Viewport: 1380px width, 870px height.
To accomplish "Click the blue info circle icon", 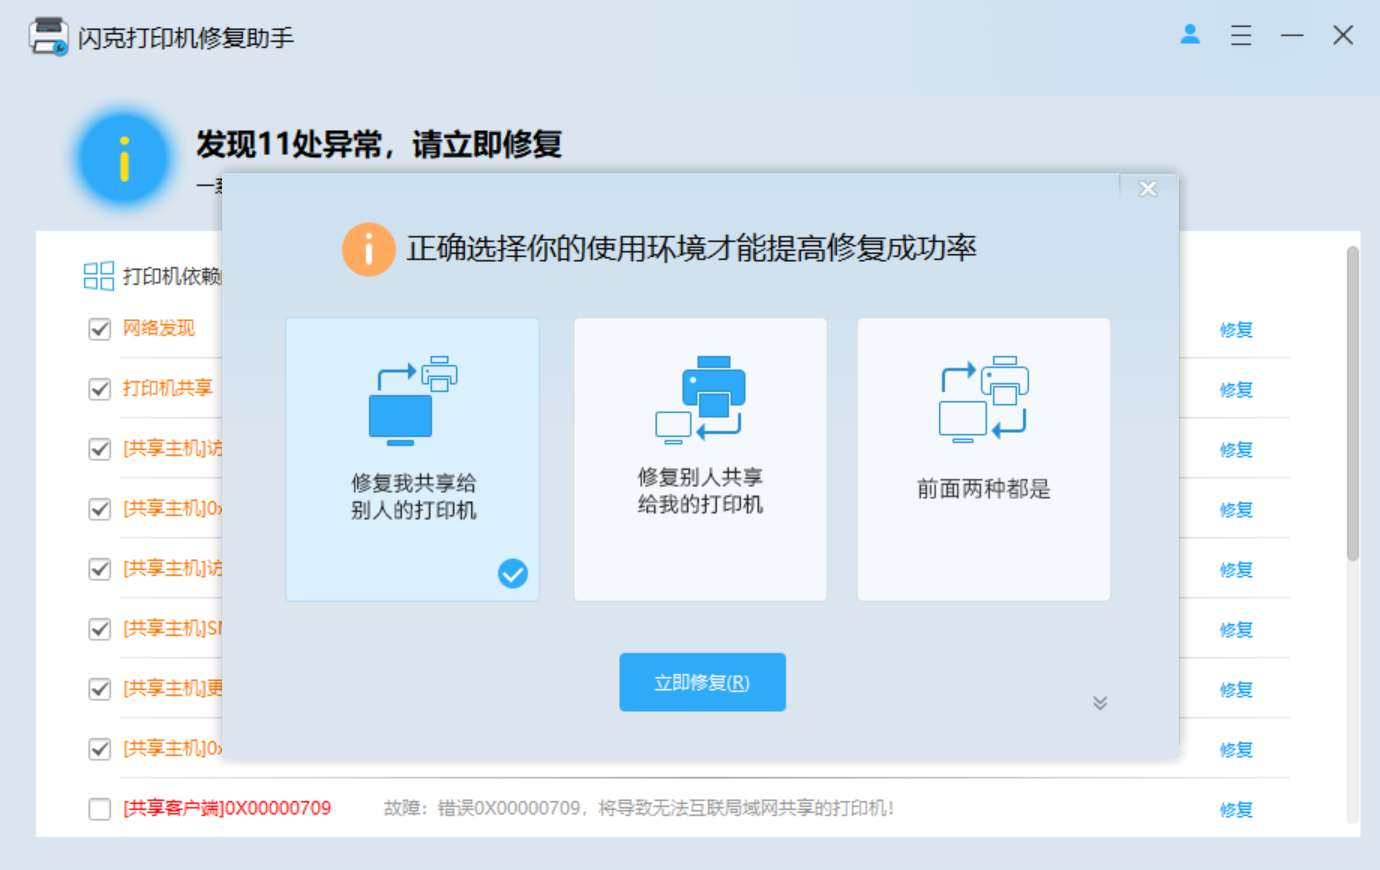I will pos(124,159).
